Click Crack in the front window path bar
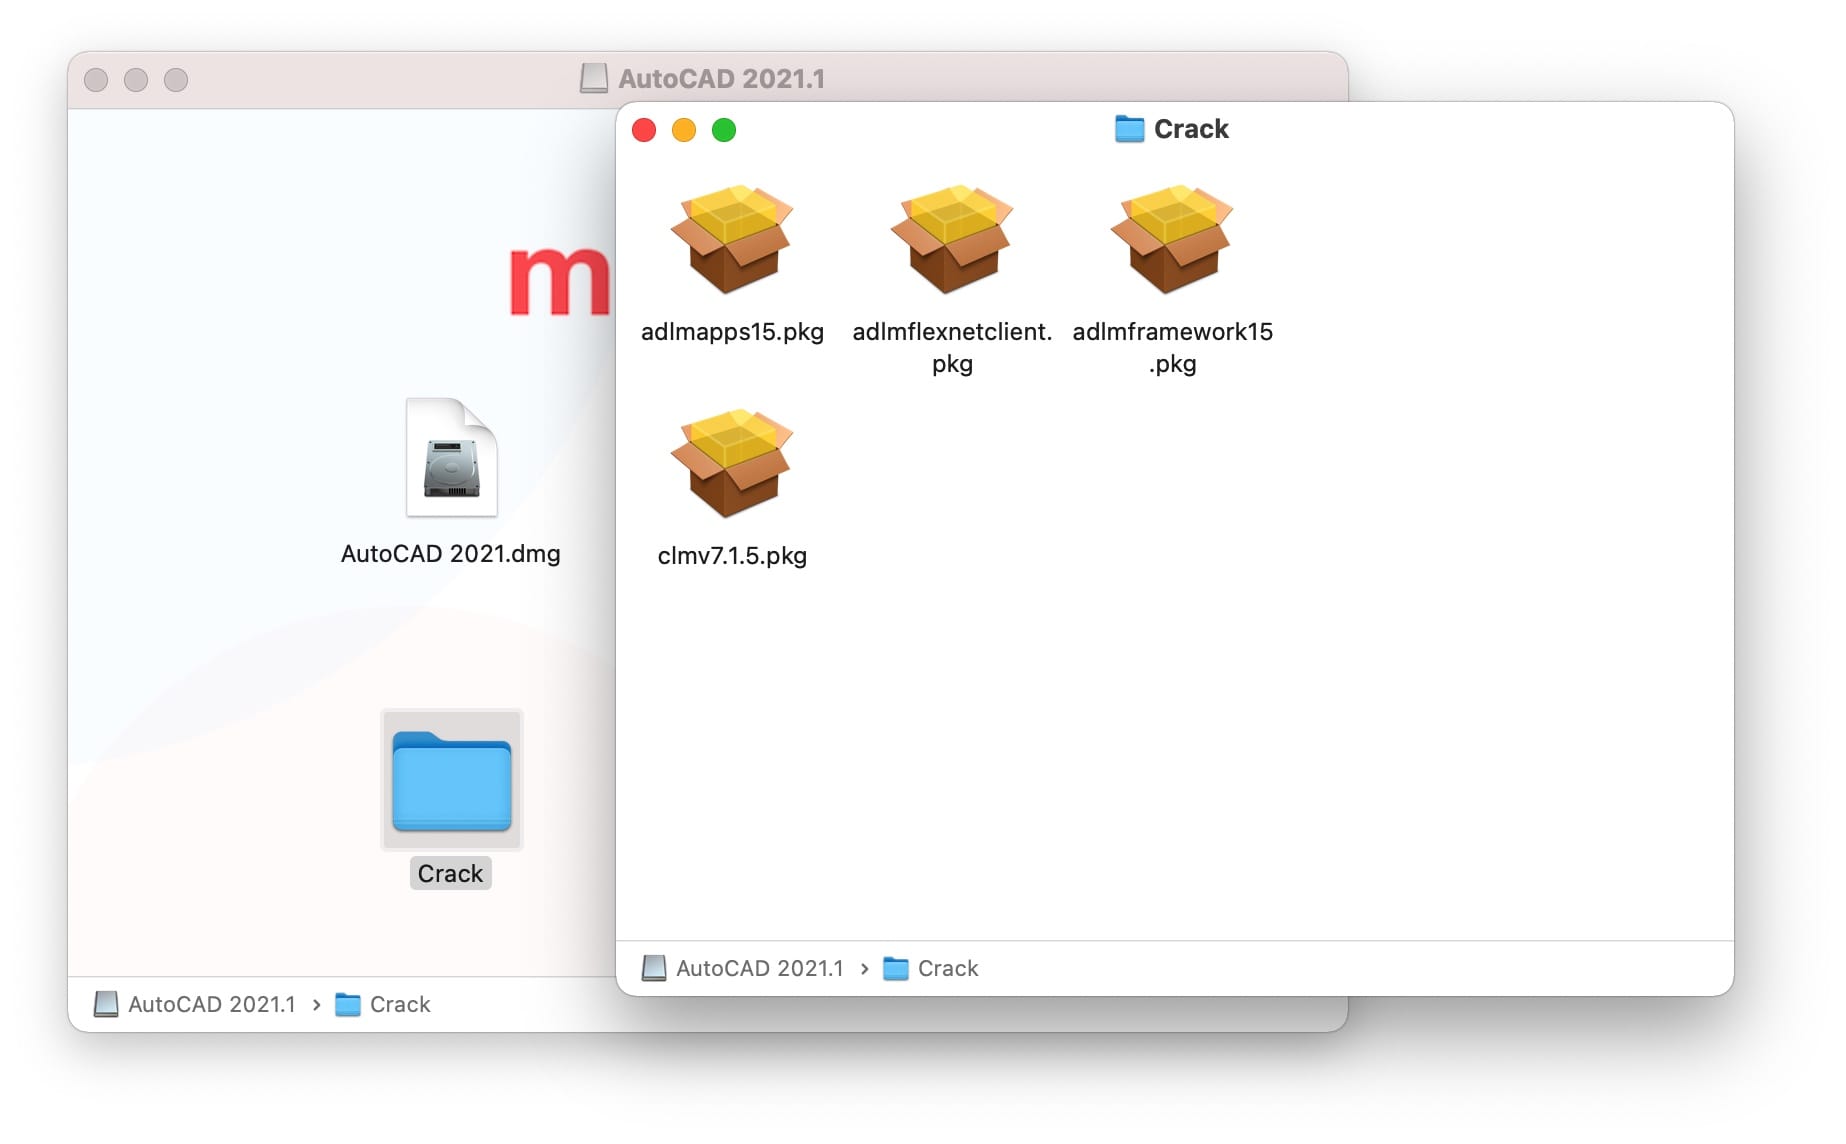 [947, 968]
